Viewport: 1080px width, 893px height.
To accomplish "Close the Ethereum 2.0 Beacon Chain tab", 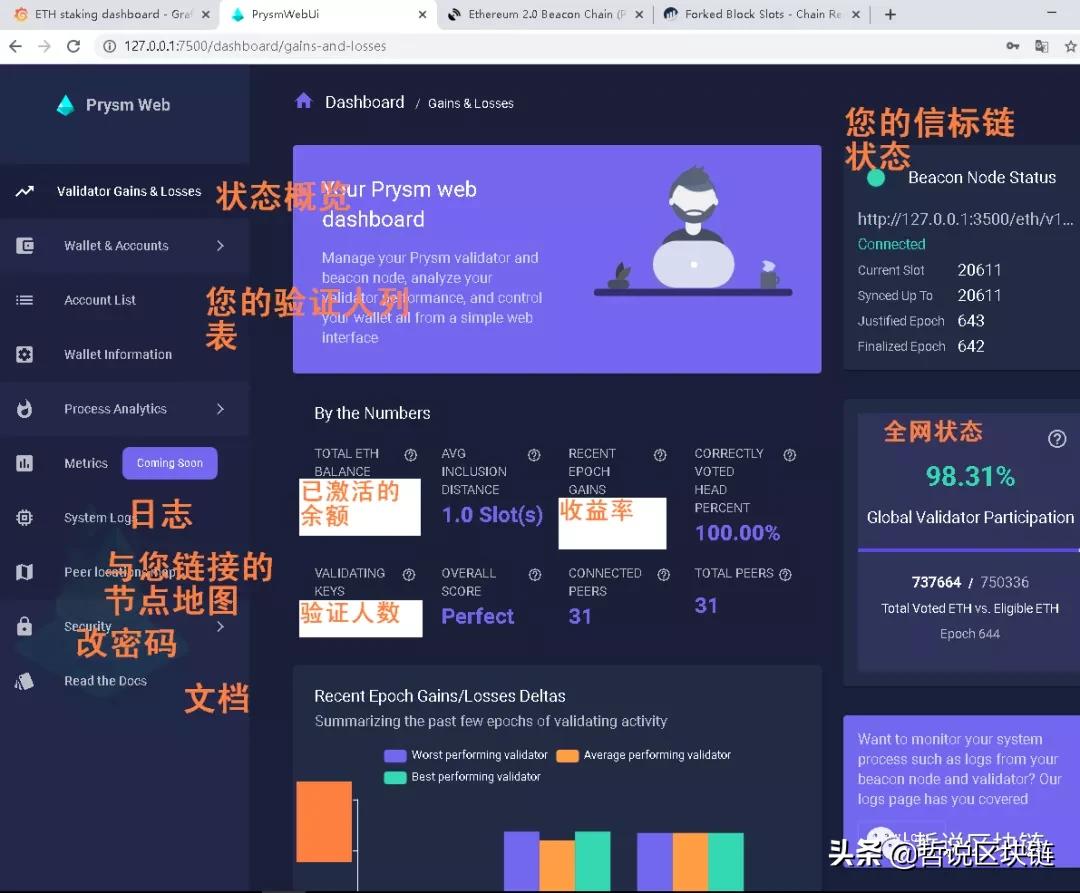I will (639, 14).
